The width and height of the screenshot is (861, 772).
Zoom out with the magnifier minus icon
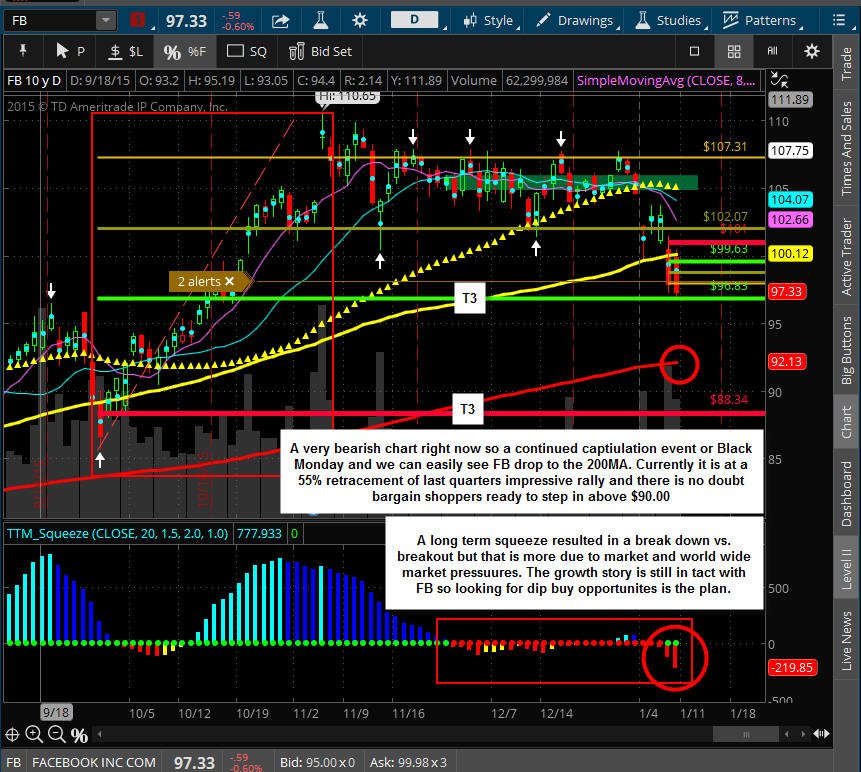click(57, 734)
